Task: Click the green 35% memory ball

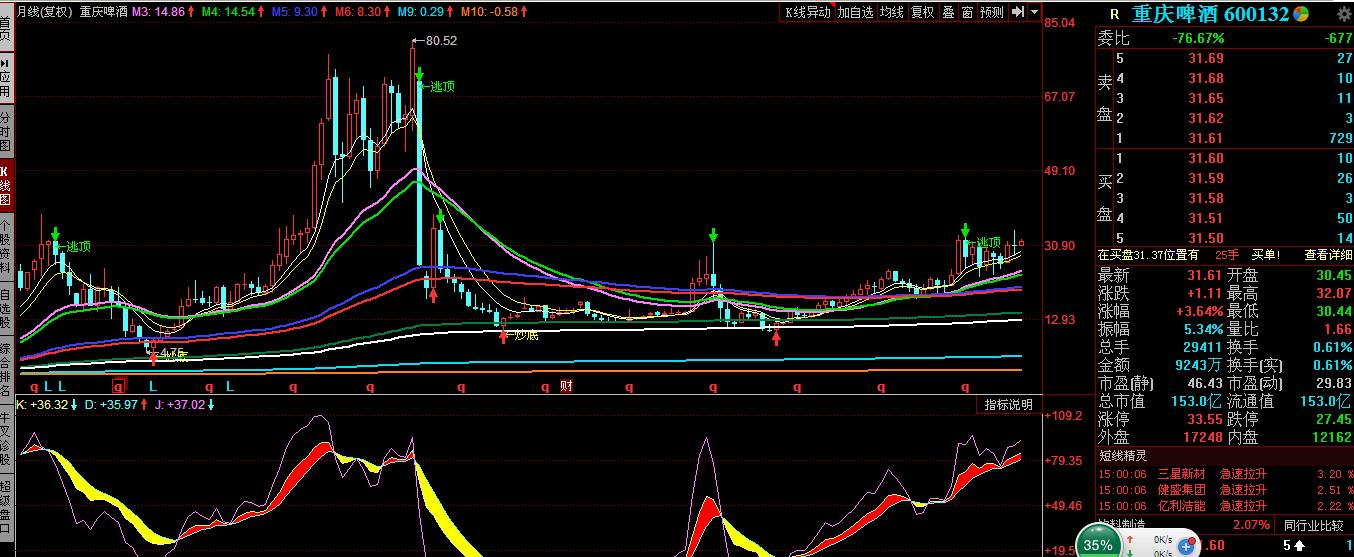Action: [1098, 544]
